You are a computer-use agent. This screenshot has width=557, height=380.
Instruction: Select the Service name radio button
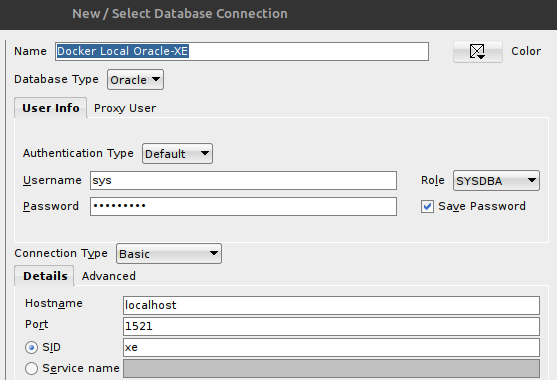click(x=31, y=368)
